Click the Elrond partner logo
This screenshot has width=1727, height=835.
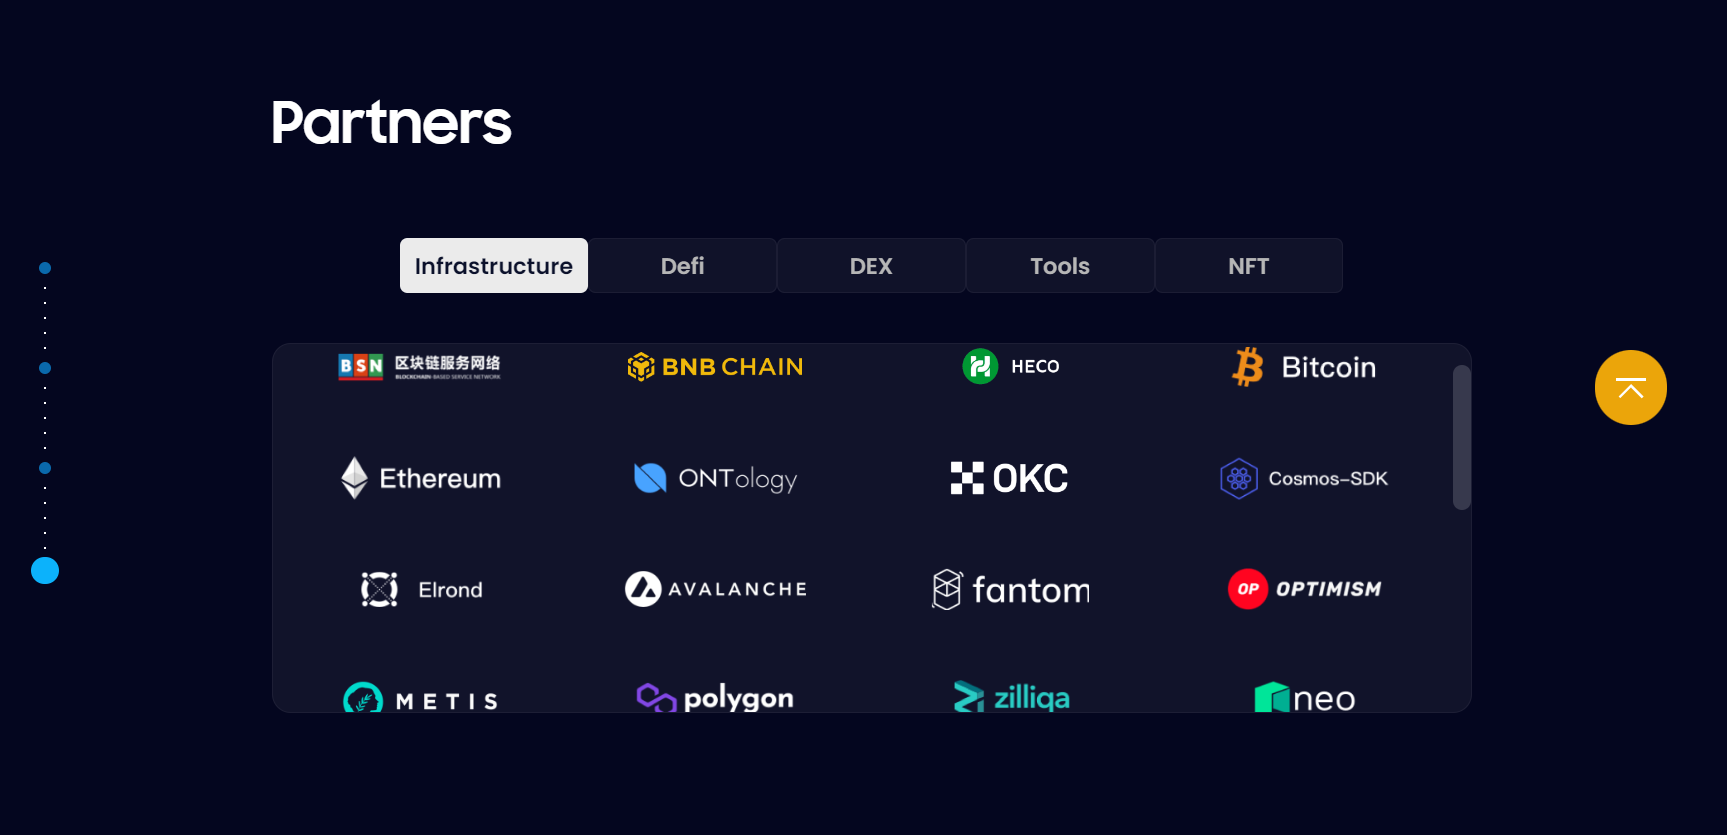pos(421,589)
